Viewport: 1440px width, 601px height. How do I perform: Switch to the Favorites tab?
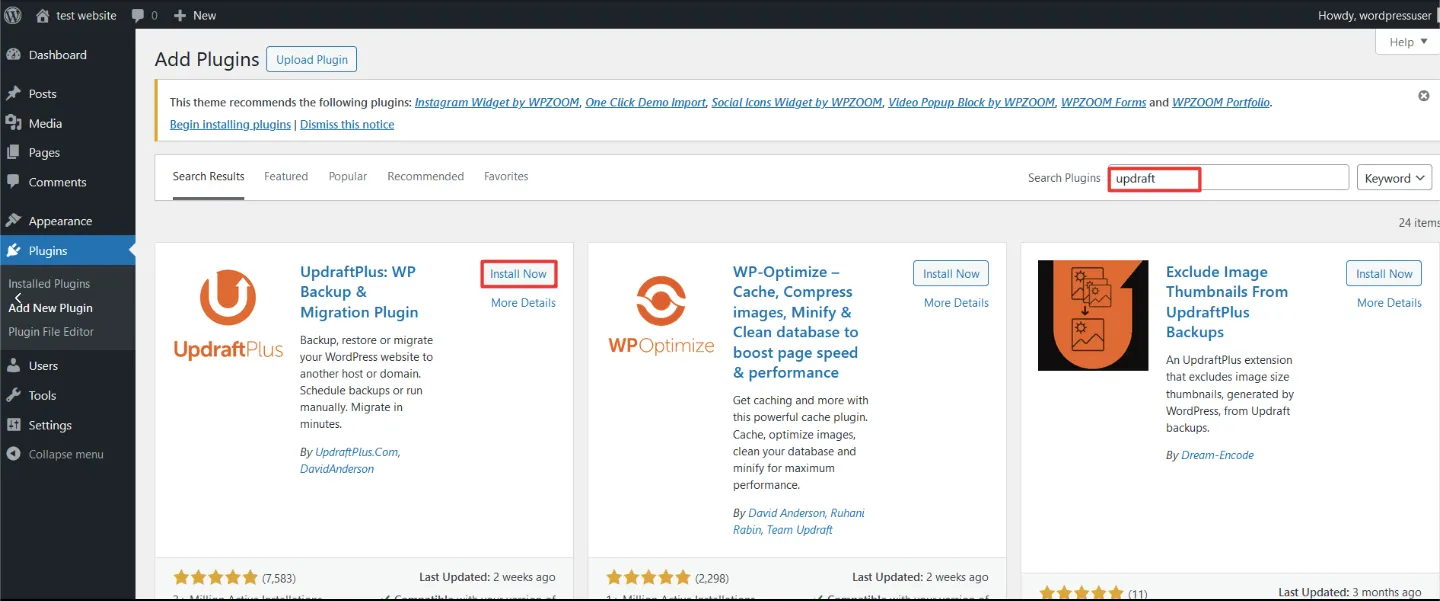tap(506, 176)
